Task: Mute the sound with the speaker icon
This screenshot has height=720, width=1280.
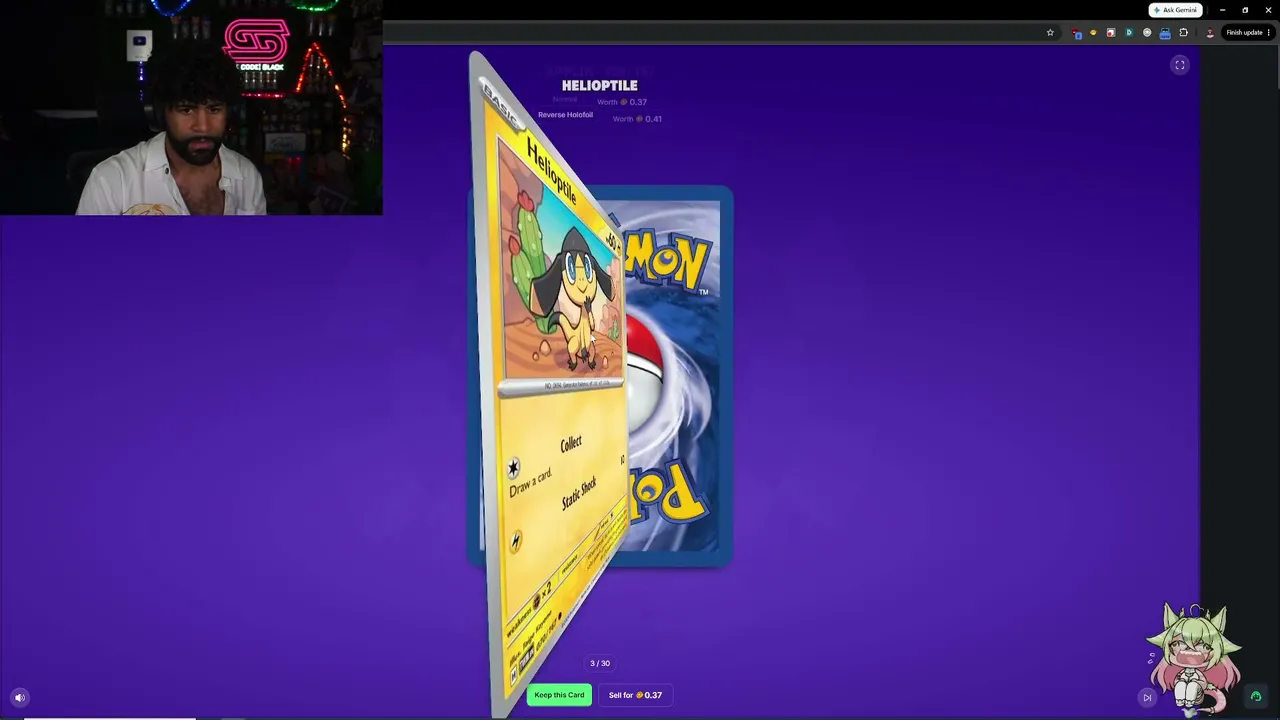Action: [x=19, y=697]
